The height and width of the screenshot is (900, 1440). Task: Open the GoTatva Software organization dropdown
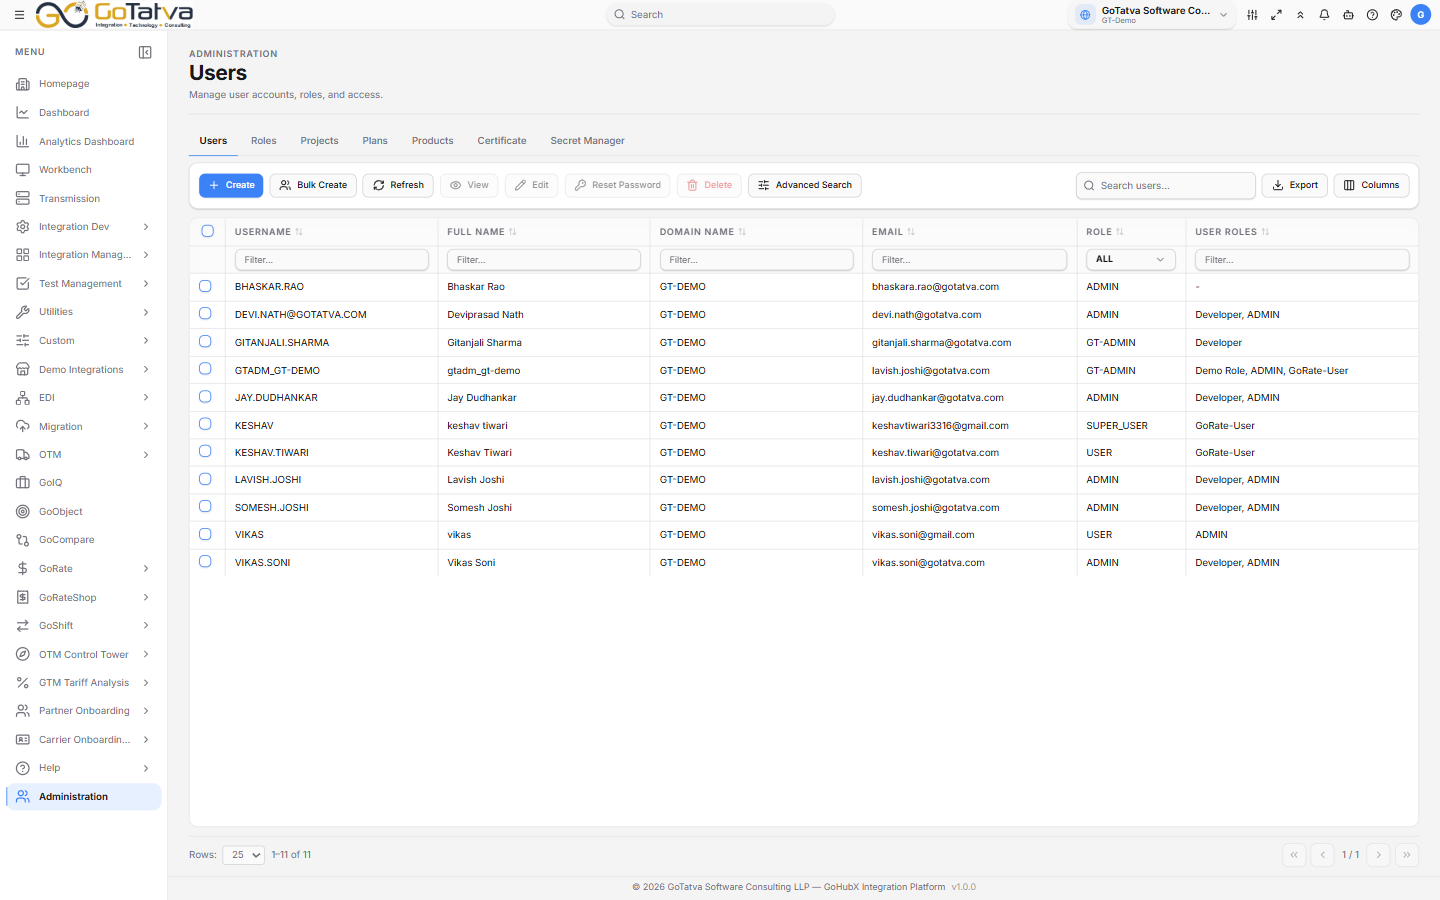pyautogui.click(x=1152, y=15)
